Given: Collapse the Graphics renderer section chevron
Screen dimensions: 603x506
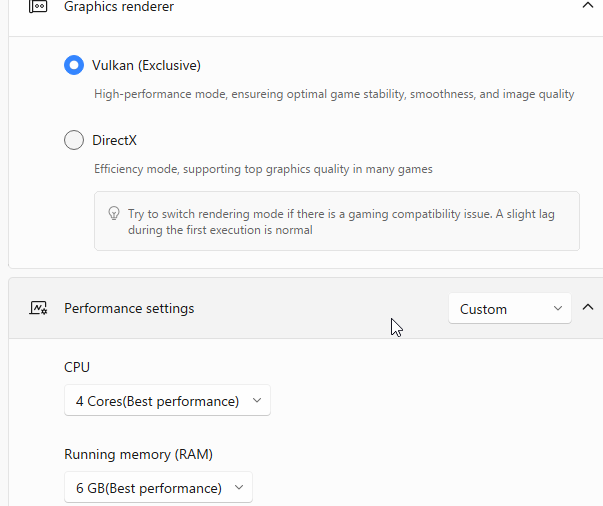Looking at the screenshot, I should [587, 6].
